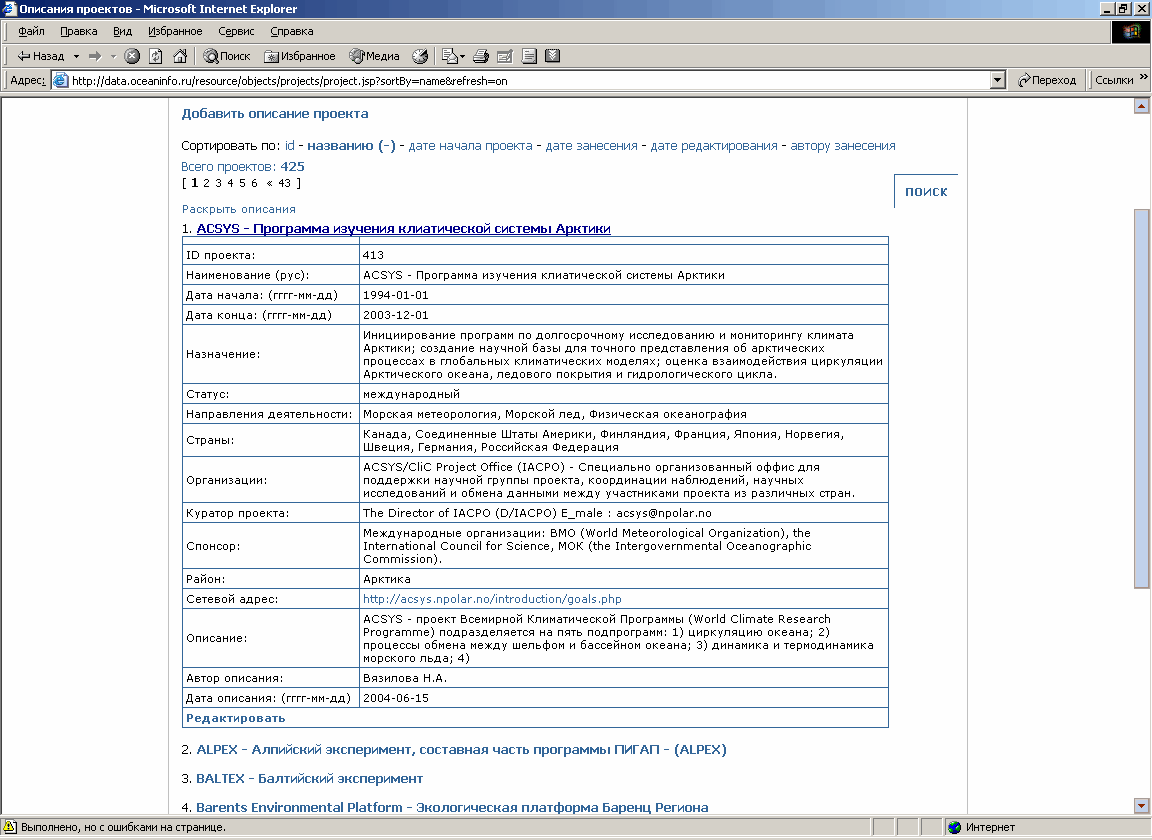The height and width of the screenshot is (840, 1152).
Task: Click the scrollbar down arrow
Action: [x=1141, y=805]
